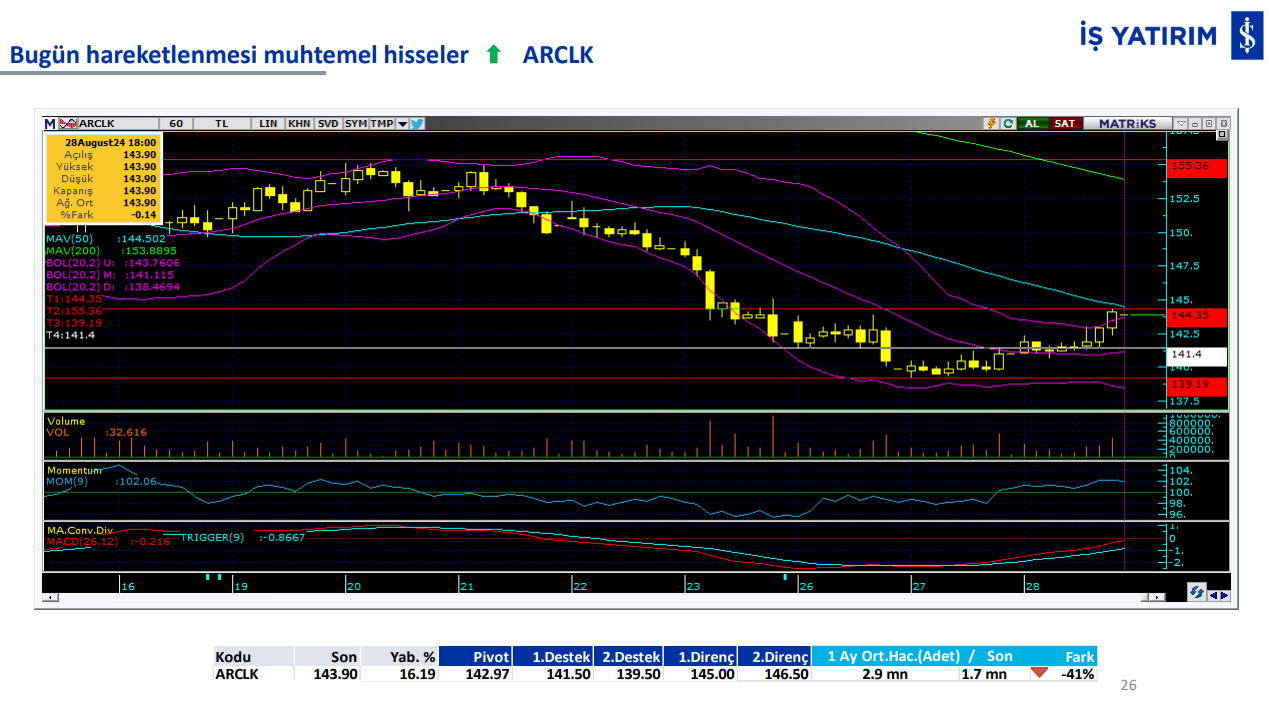Open the 60 minute period selector

[x=176, y=124]
